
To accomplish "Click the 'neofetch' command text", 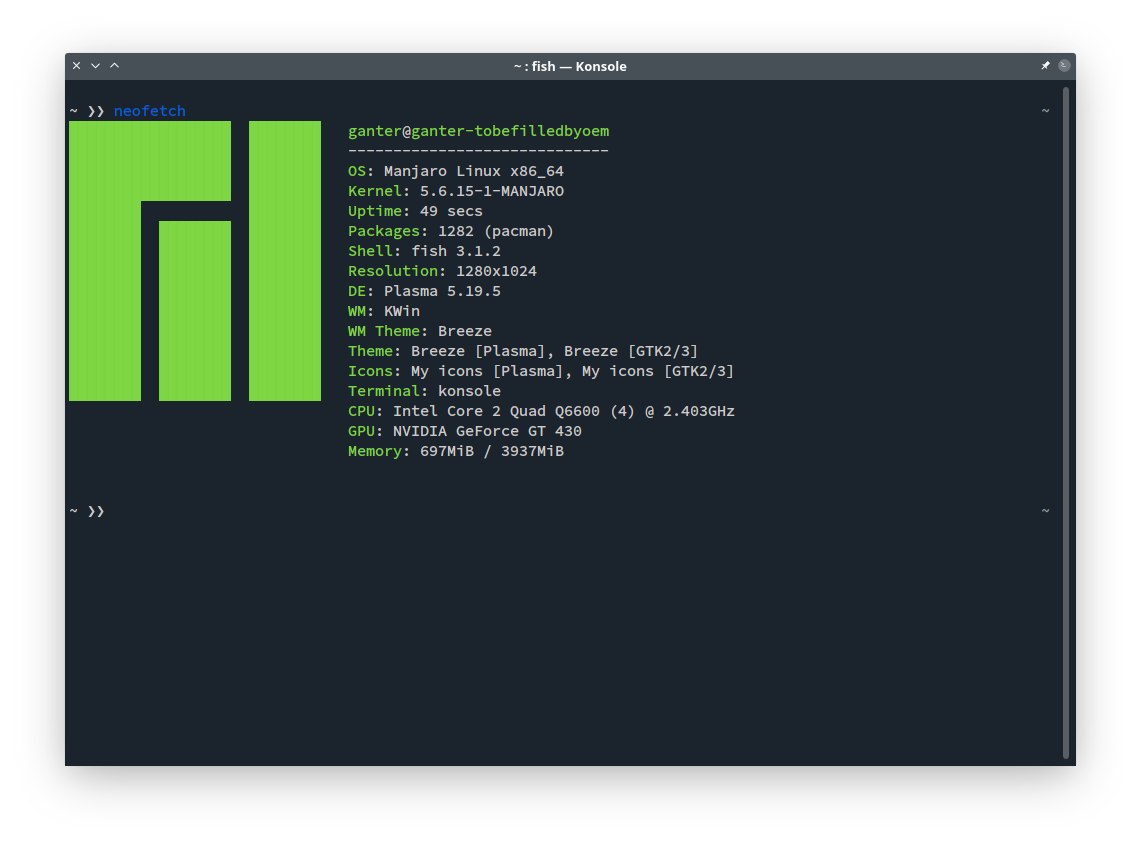I will 150,111.
